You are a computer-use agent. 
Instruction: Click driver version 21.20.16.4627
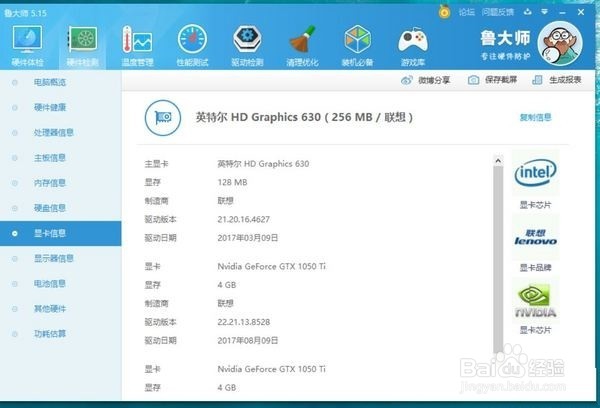tap(244, 220)
